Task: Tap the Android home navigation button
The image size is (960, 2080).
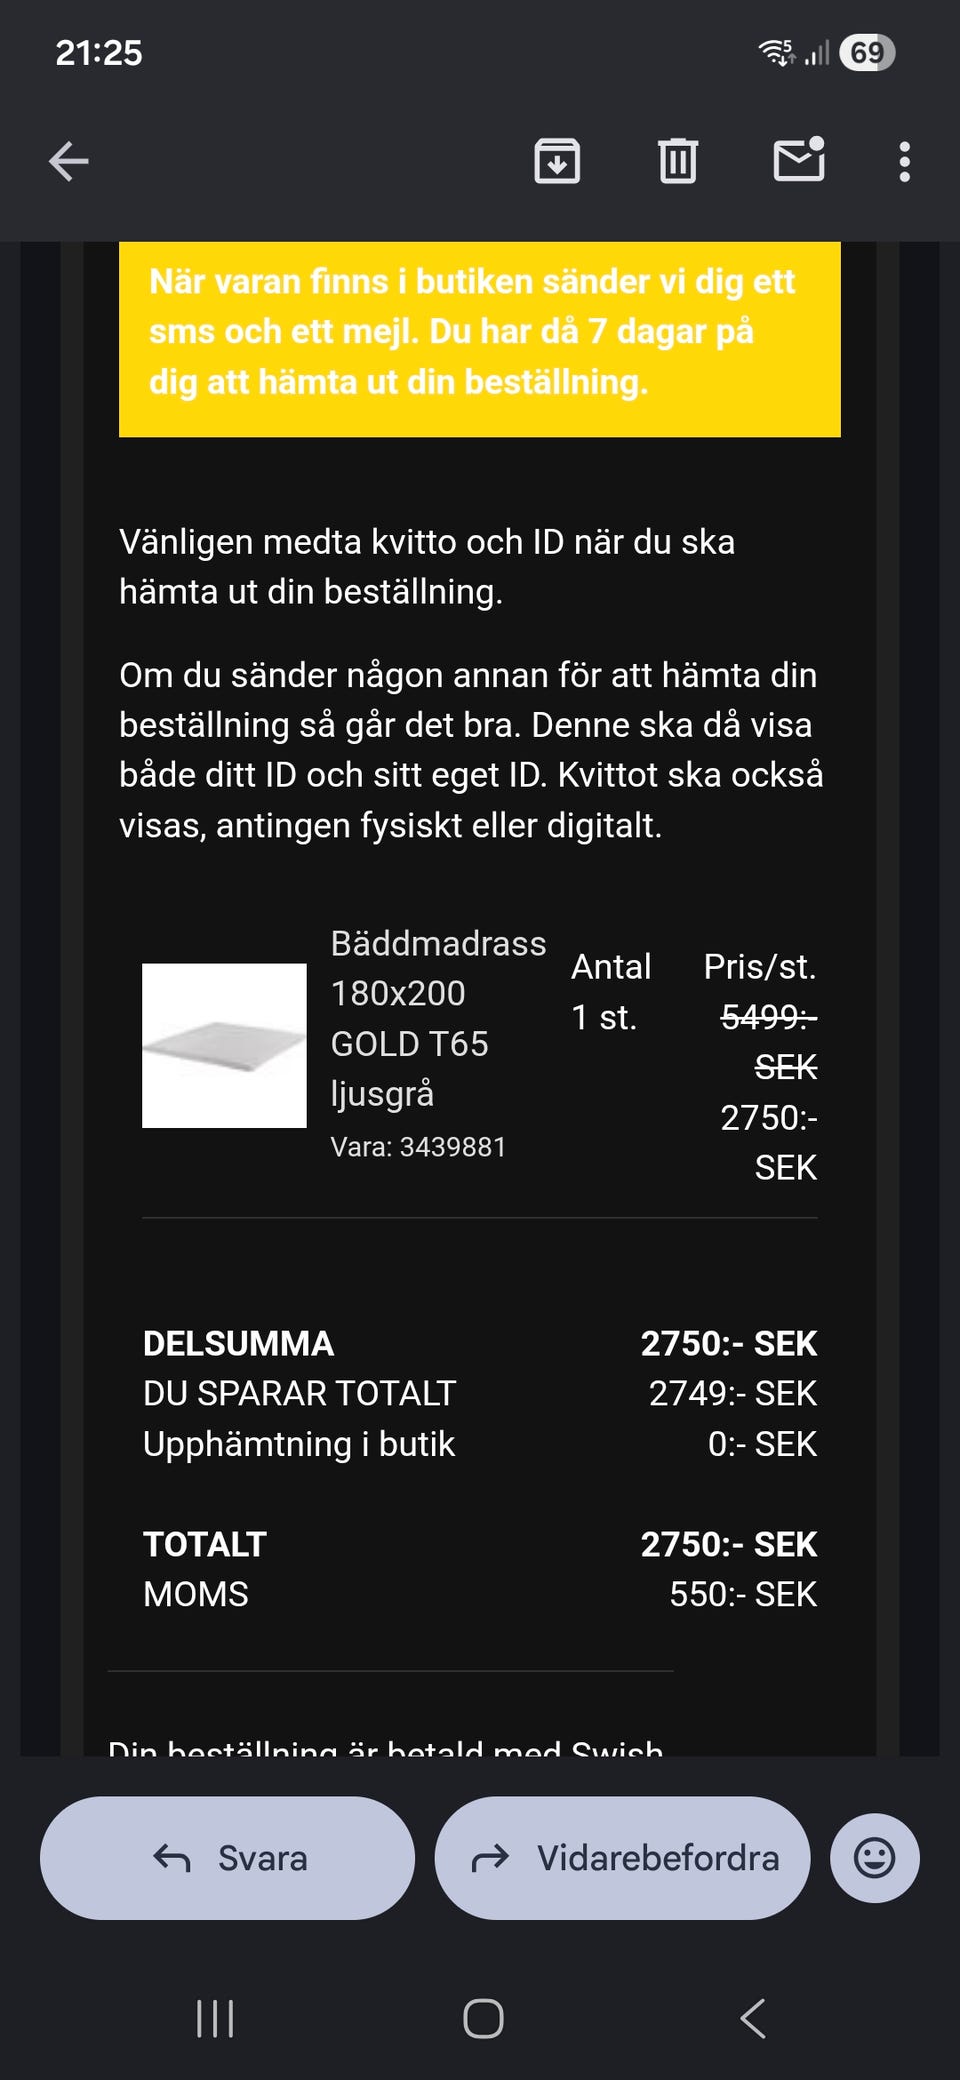Action: 483,2018
